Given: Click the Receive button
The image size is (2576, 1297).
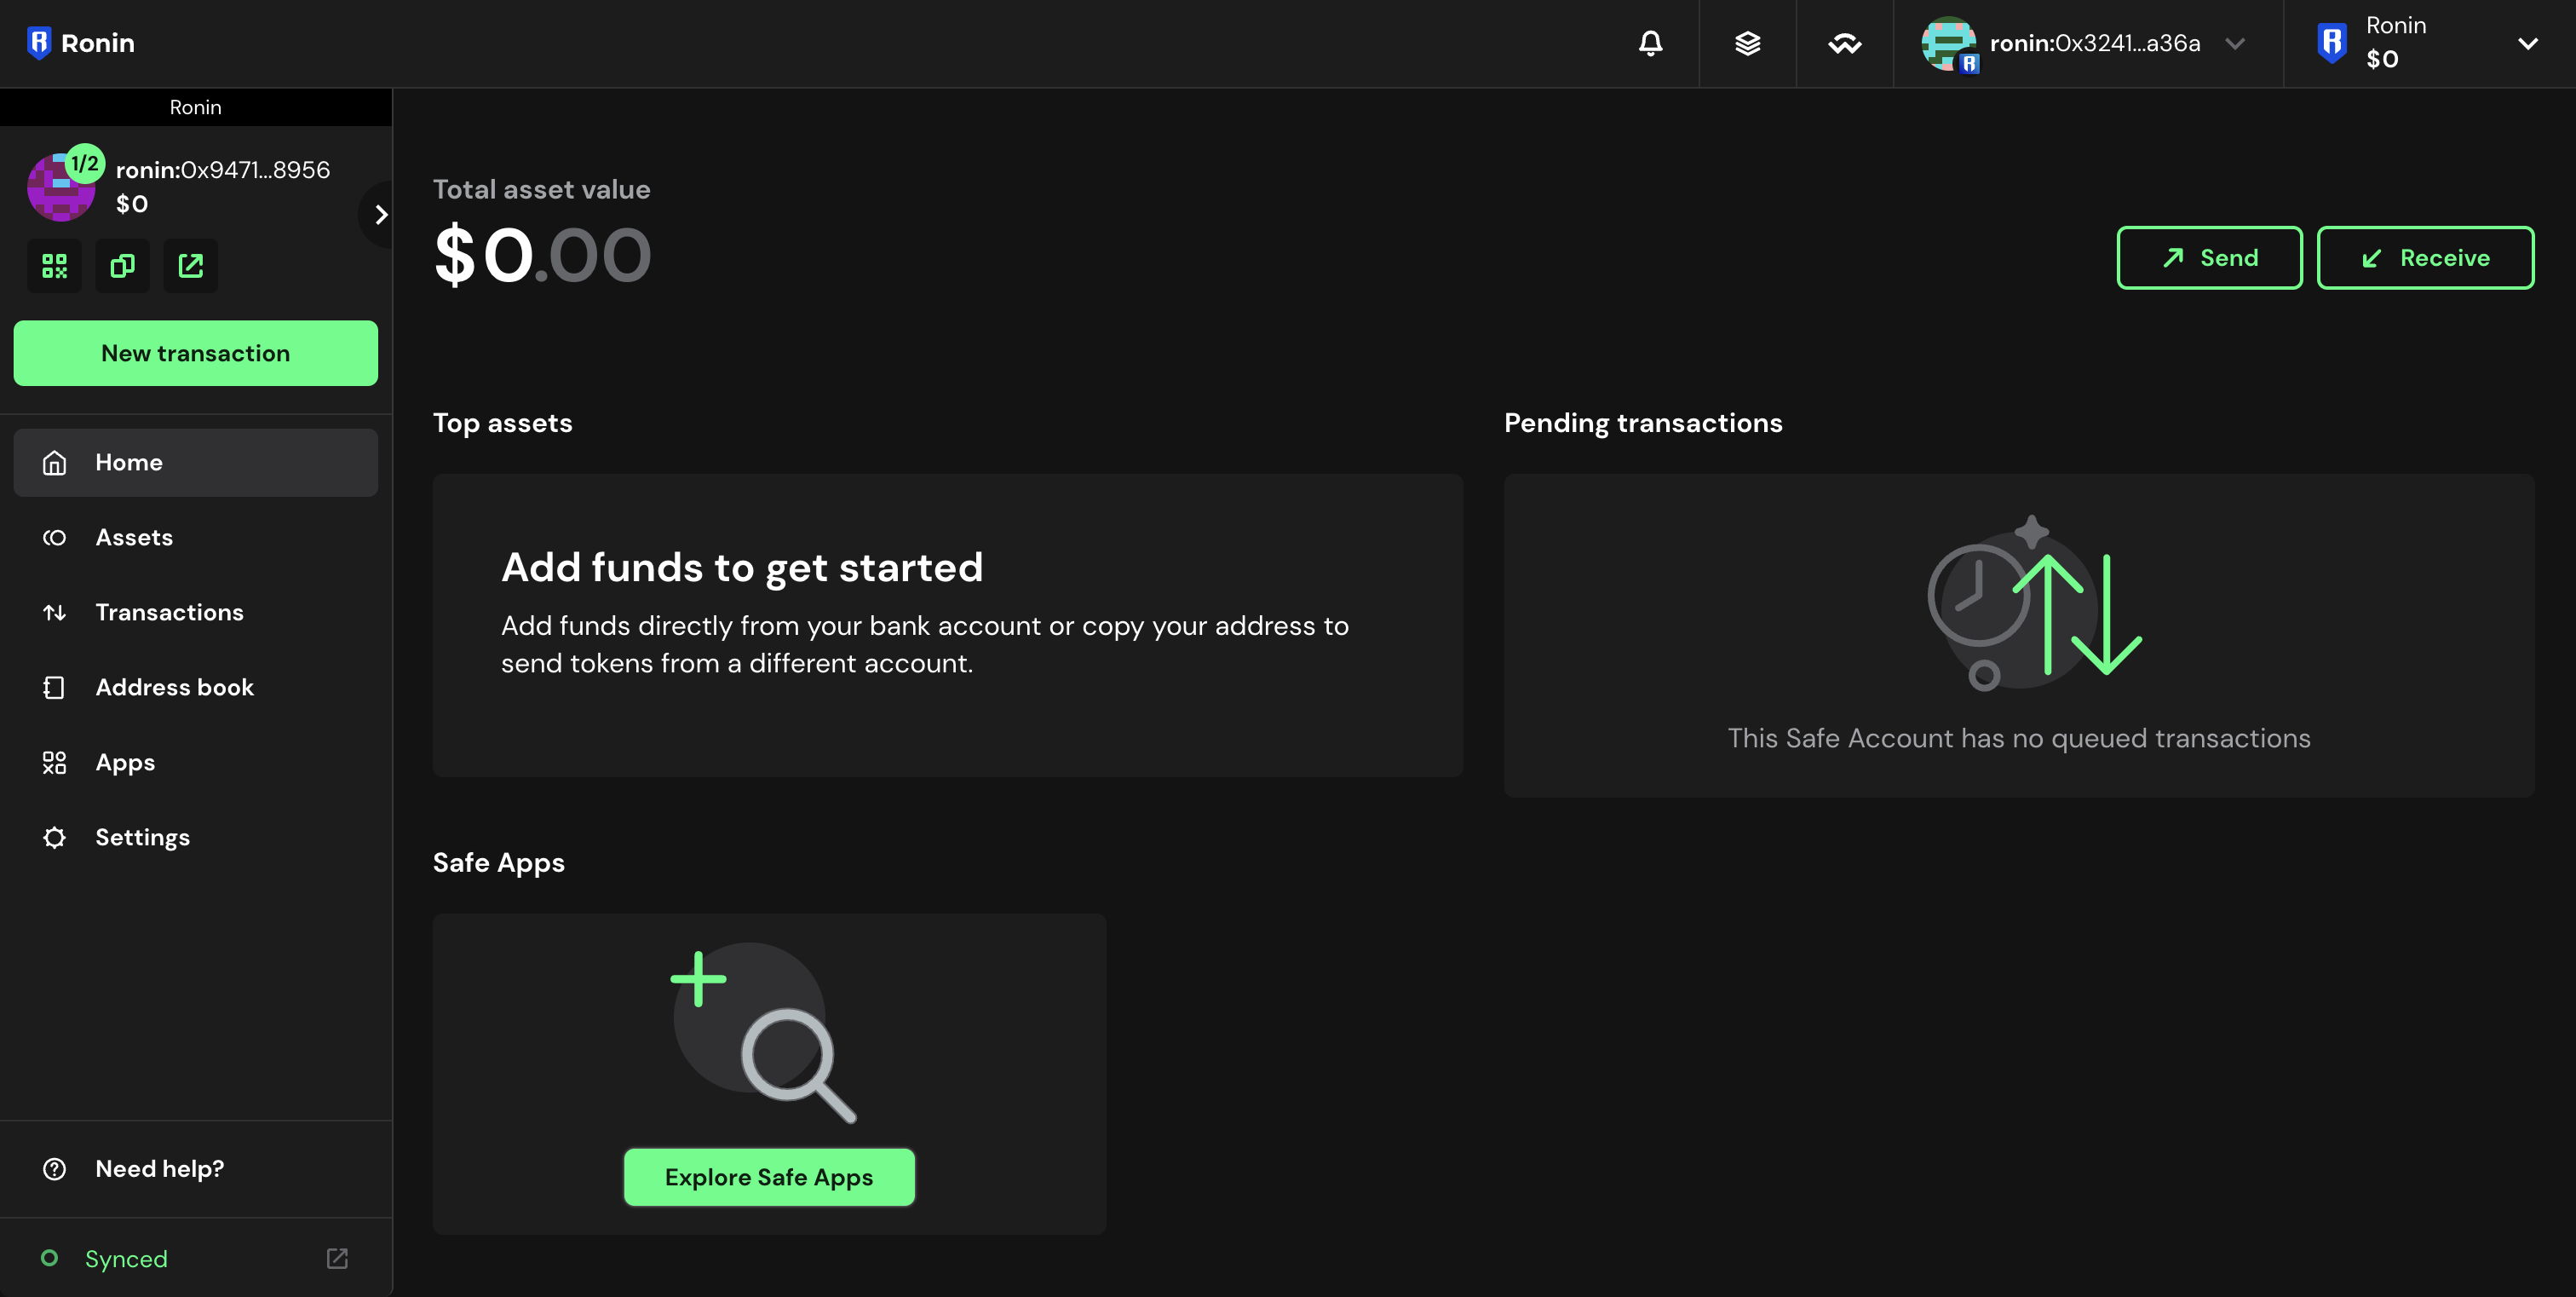Looking at the screenshot, I should pos(2425,258).
